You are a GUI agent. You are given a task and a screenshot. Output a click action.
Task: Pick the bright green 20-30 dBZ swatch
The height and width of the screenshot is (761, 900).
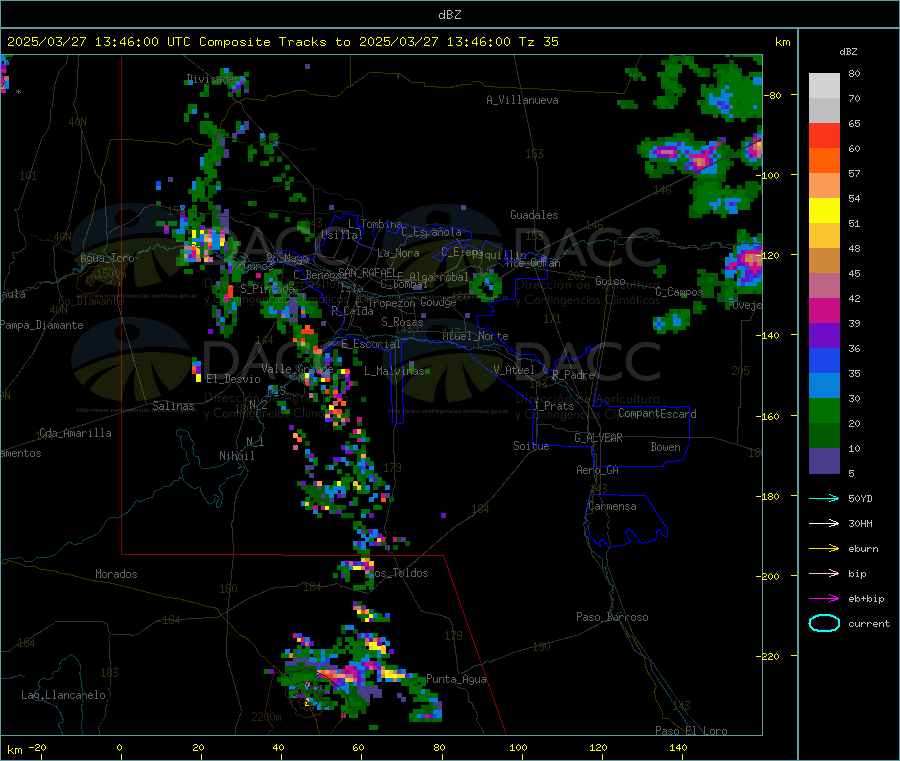(824, 410)
